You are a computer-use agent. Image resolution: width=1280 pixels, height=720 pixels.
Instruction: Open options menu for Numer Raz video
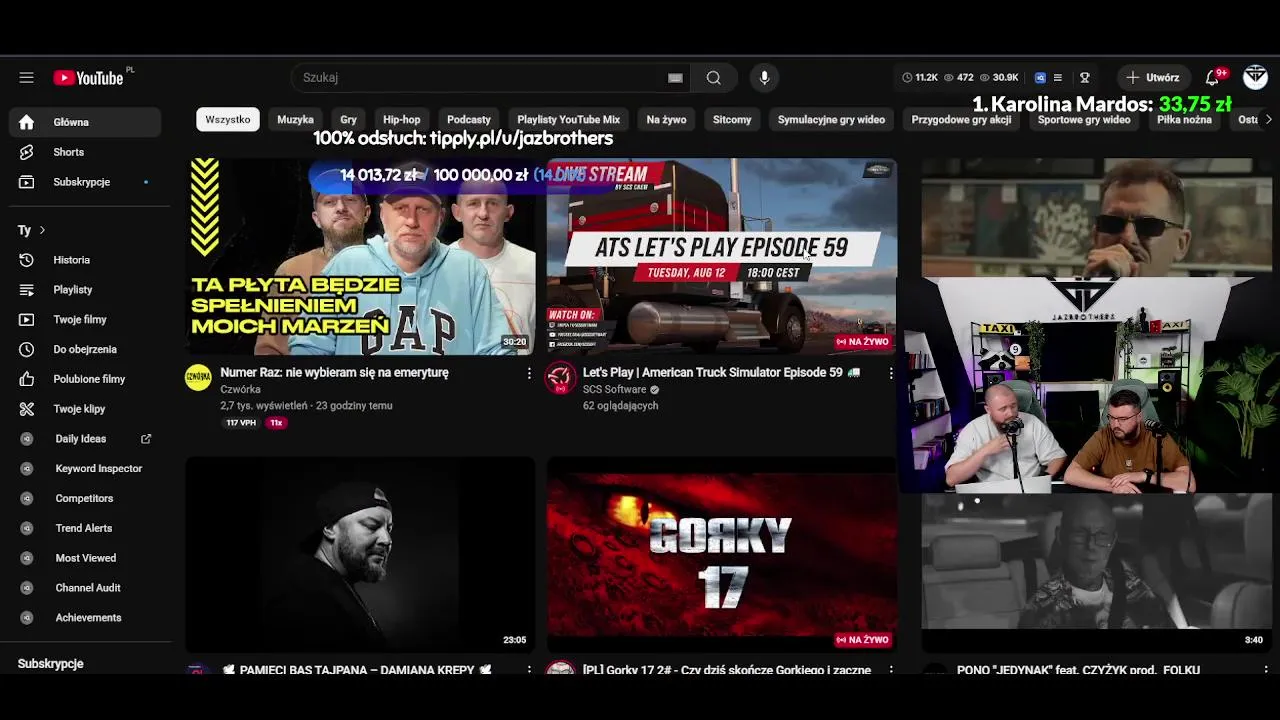pyautogui.click(x=529, y=373)
